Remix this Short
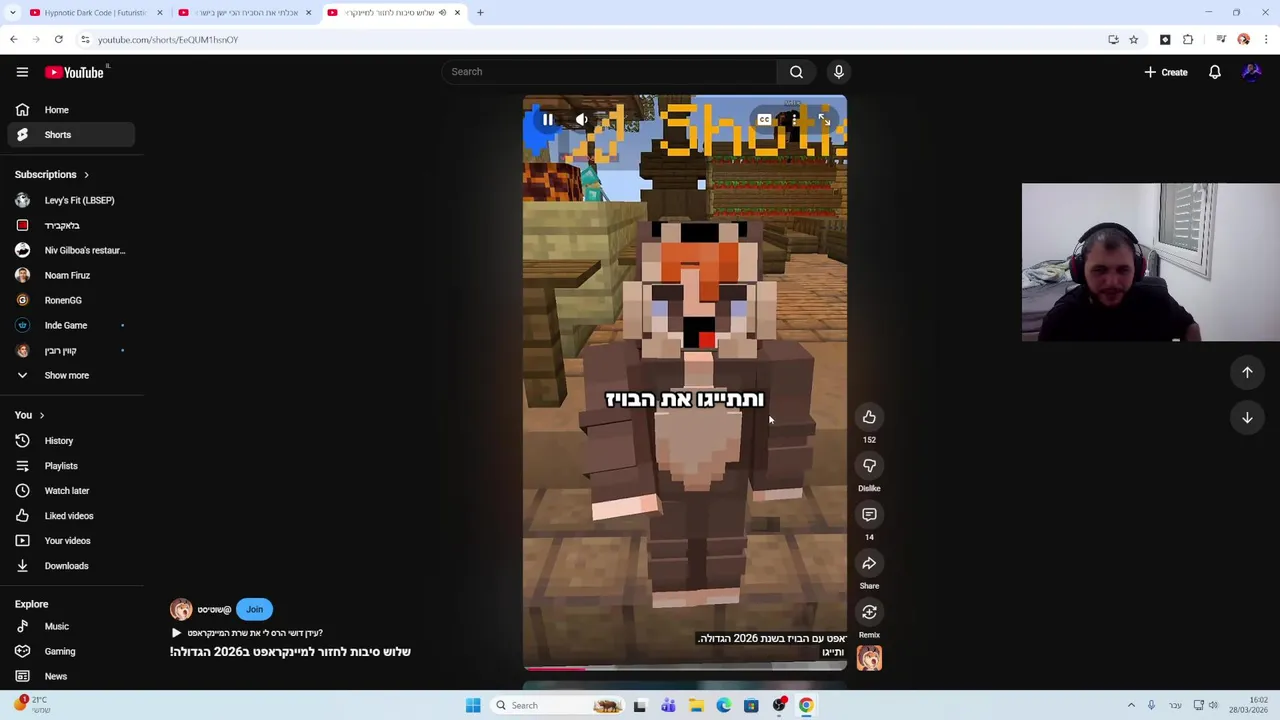 click(869, 612)
